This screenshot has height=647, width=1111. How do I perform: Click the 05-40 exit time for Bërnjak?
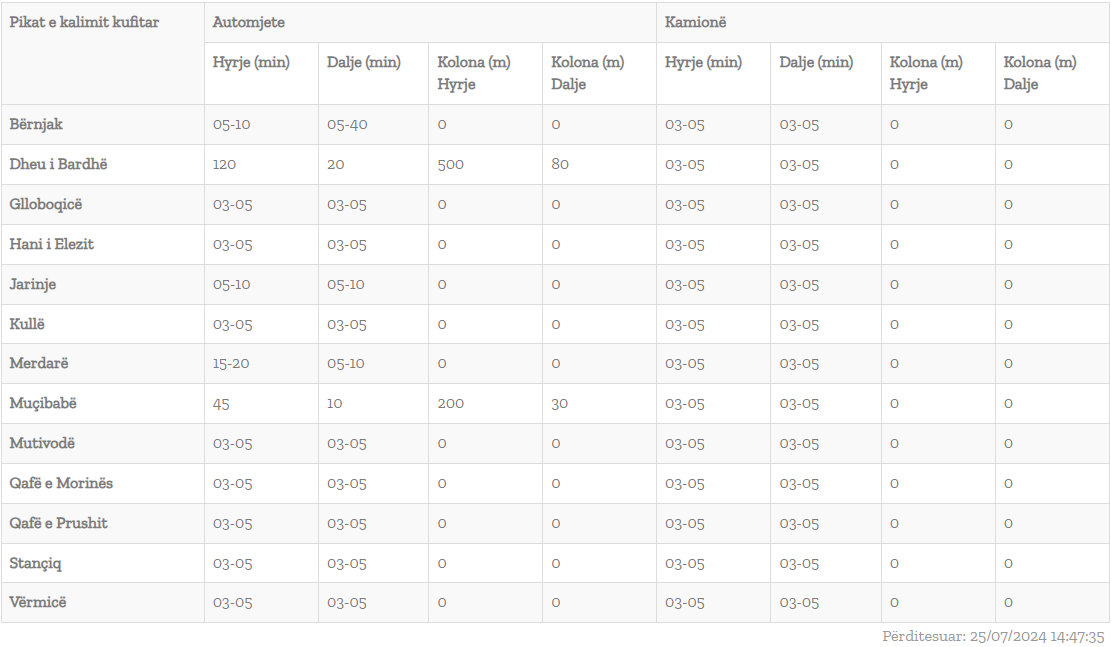pyautogui.click(x=347, y=125)
